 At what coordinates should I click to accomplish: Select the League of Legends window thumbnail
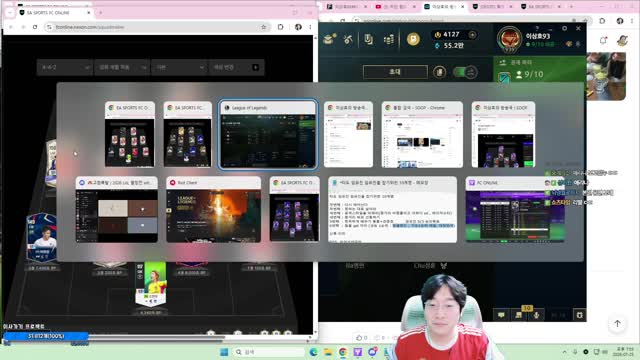pos(268,135)
